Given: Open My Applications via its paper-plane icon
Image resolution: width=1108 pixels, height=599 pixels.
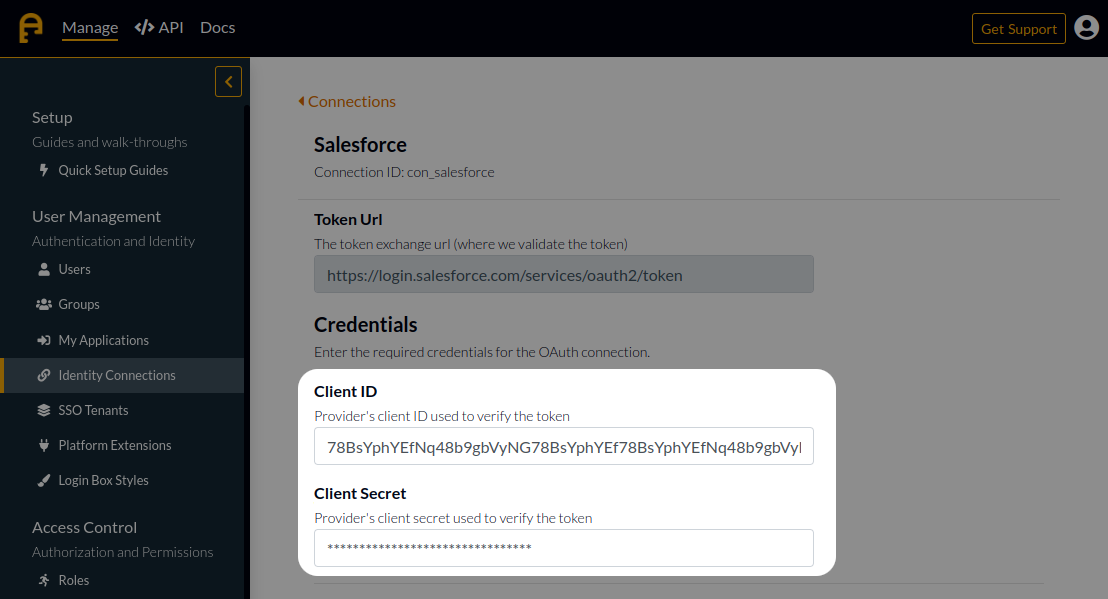Looking at the screenshot, I should pyautogui.click(x=44, y=340).
